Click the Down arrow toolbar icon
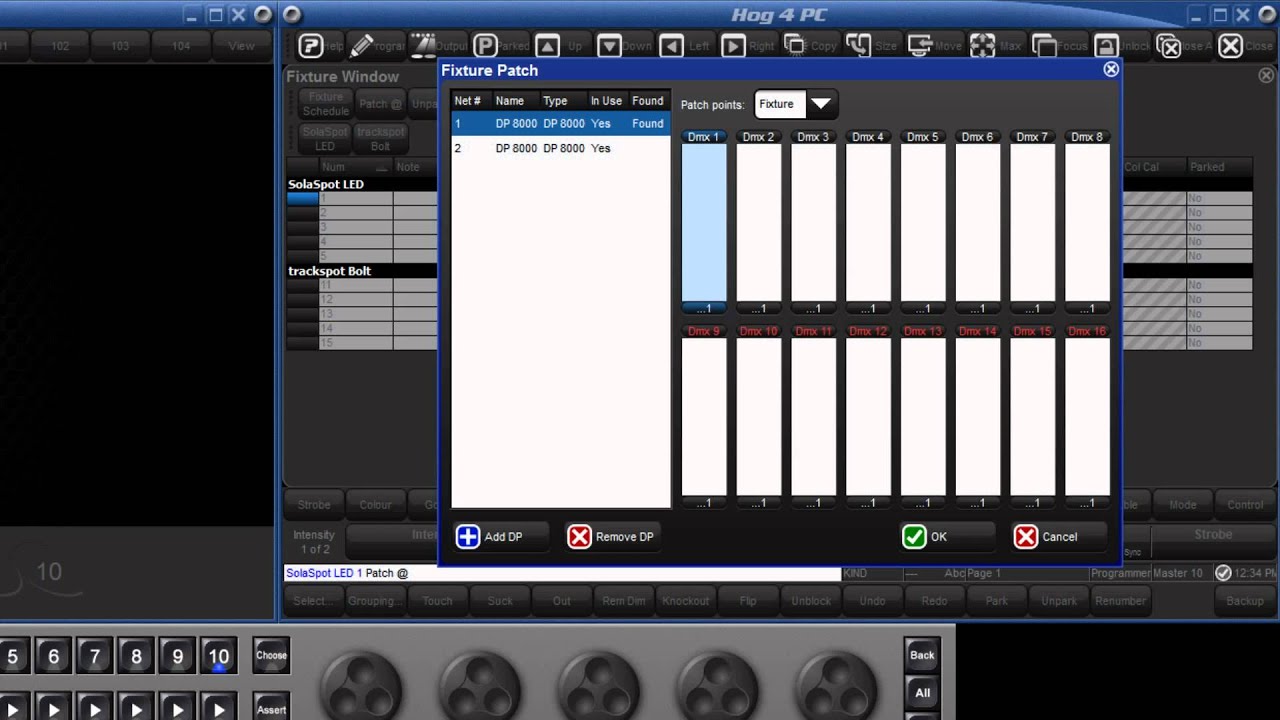Image resolution: width=1280 pixels, height=720 pixels. (609, 46)
